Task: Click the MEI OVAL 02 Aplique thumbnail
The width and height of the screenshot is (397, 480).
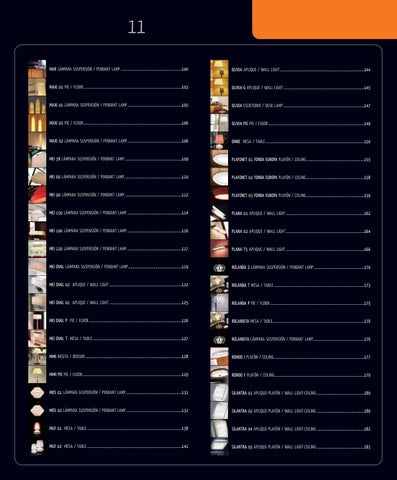Action: pyautogui.click(x=37, y=285)
